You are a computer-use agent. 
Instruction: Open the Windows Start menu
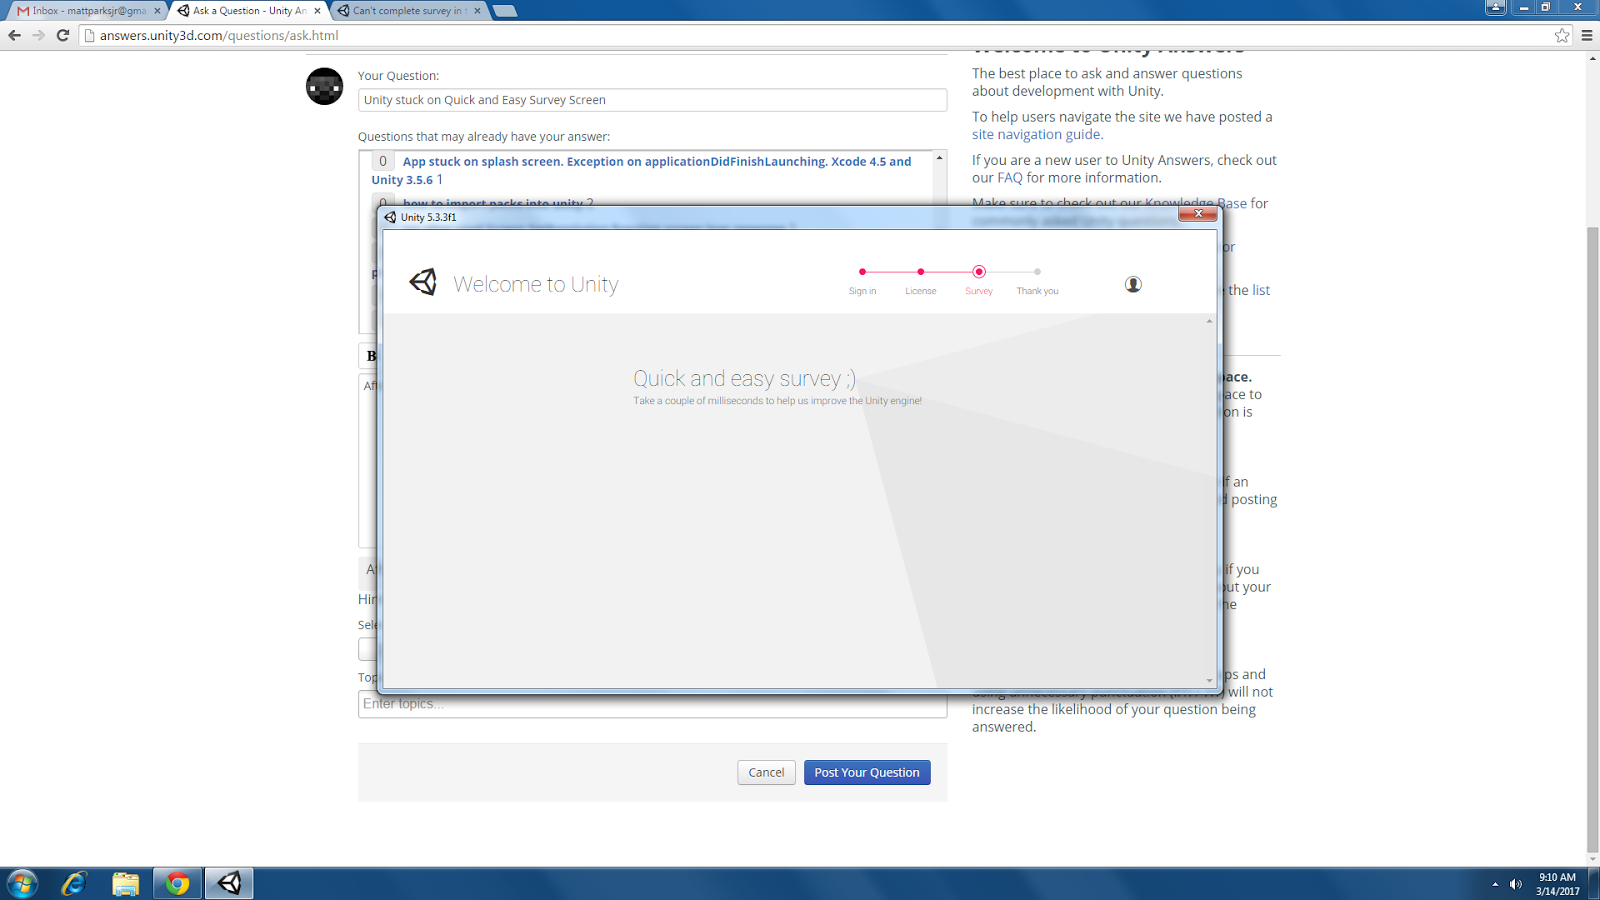pyautogui.click(x=22, y=884)
